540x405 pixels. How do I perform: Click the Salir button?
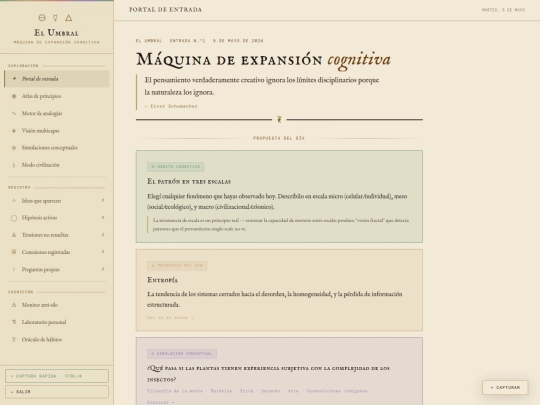coord(57,392)
